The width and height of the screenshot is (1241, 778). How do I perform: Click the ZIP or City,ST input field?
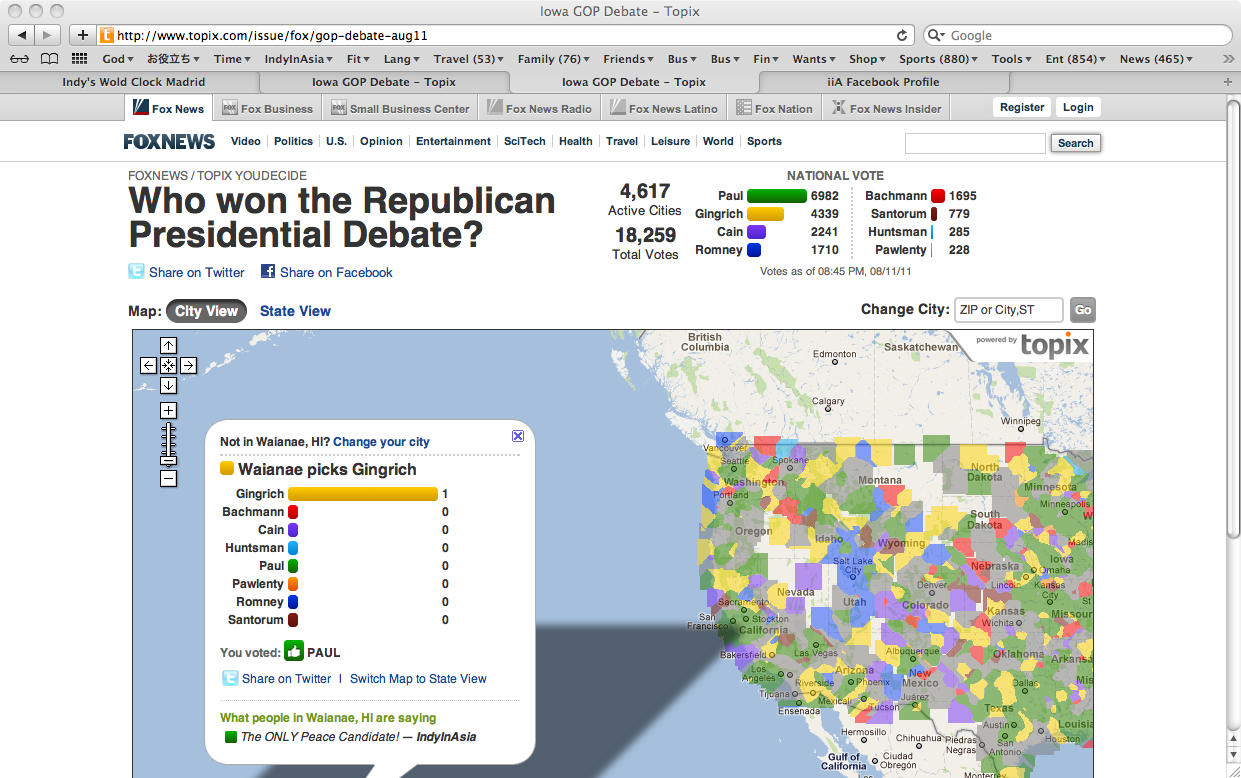[x=1008, y=310]
